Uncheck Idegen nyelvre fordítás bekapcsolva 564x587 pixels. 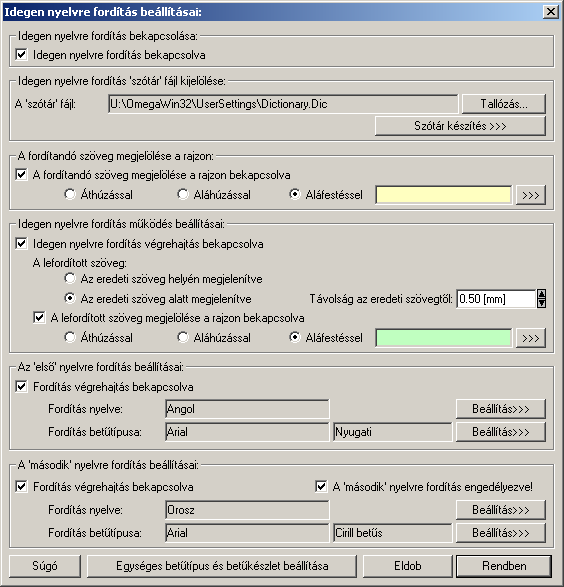click(x=21, y=55)
